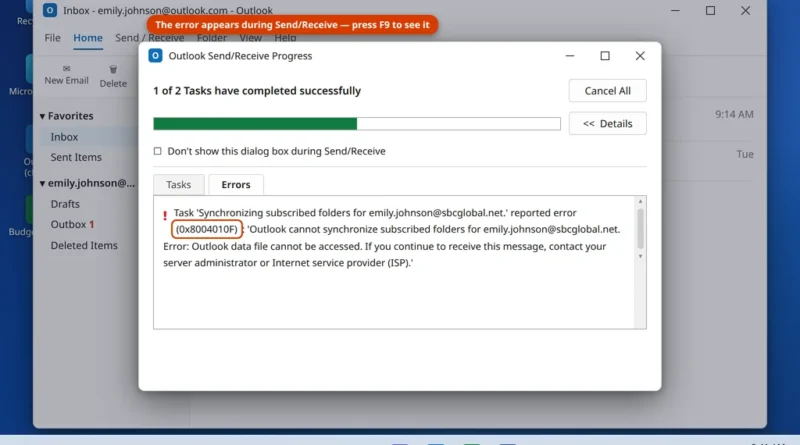The image size is (800, 445).
Task: Click the error list scroll-down arrow
Action: tap(640, 256)
